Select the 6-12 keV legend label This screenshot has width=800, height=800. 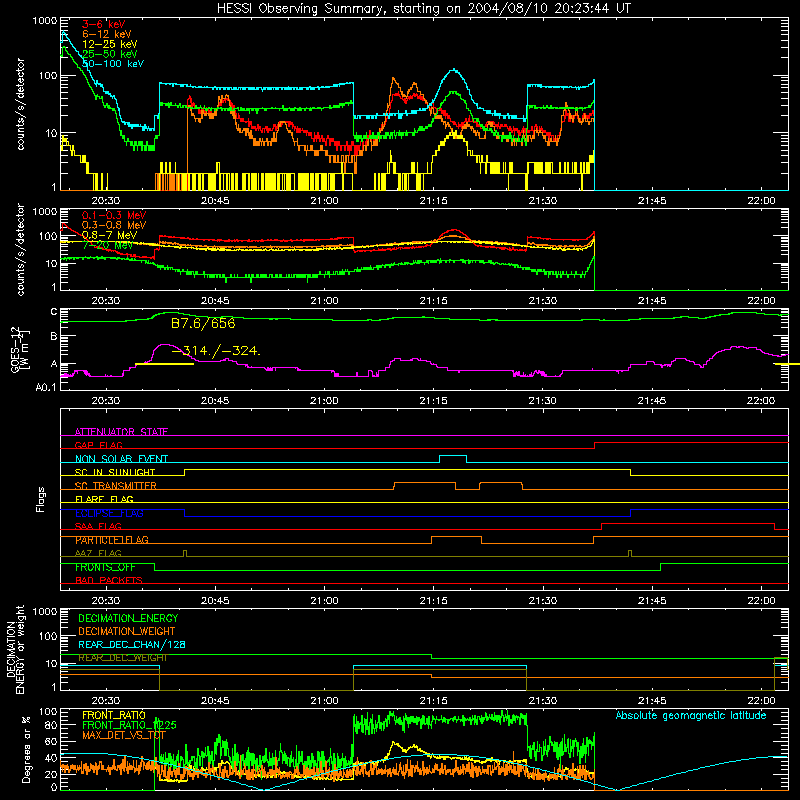point(106,34)
